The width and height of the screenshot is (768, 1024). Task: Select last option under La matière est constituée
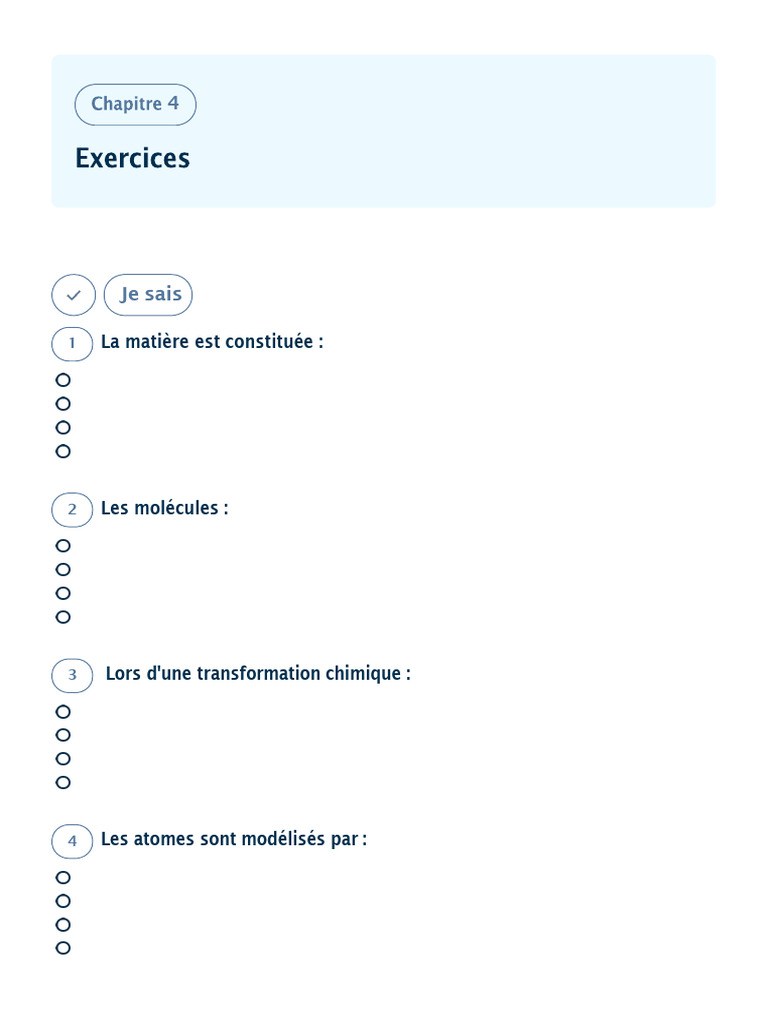pos(63,451)
